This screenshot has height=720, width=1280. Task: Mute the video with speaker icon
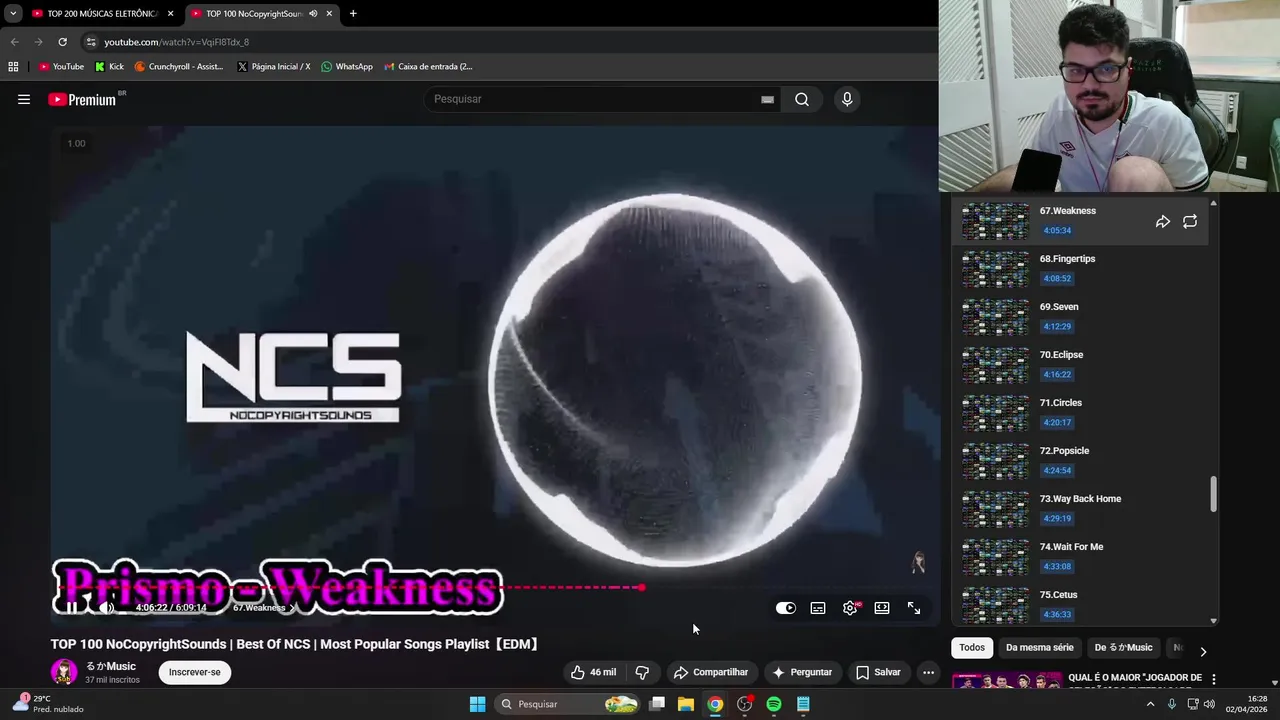tap(106, 607)
